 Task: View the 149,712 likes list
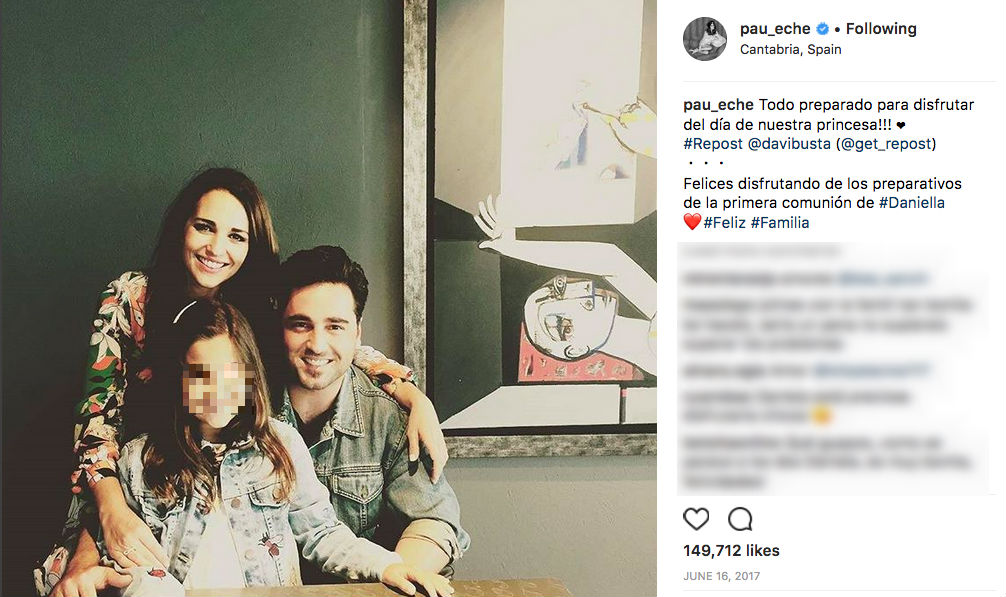(731, 550)
